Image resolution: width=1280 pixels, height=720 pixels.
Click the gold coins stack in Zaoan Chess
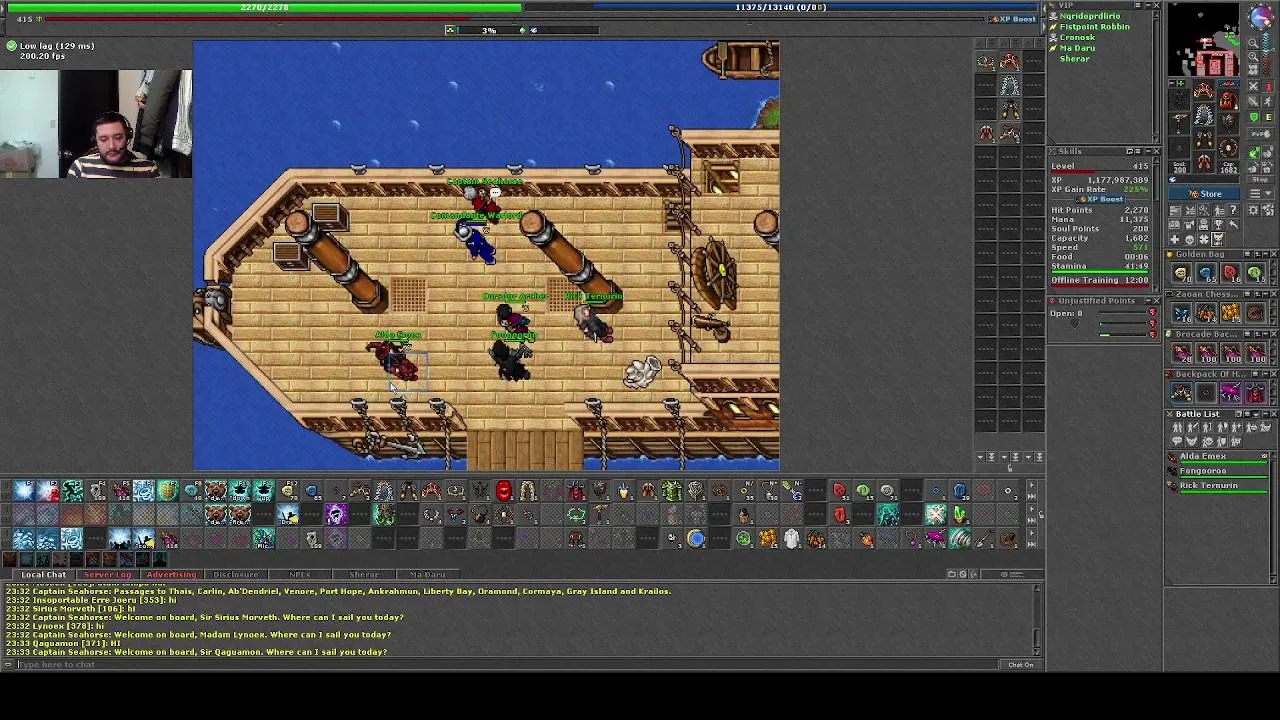(x=1231, y=313)
